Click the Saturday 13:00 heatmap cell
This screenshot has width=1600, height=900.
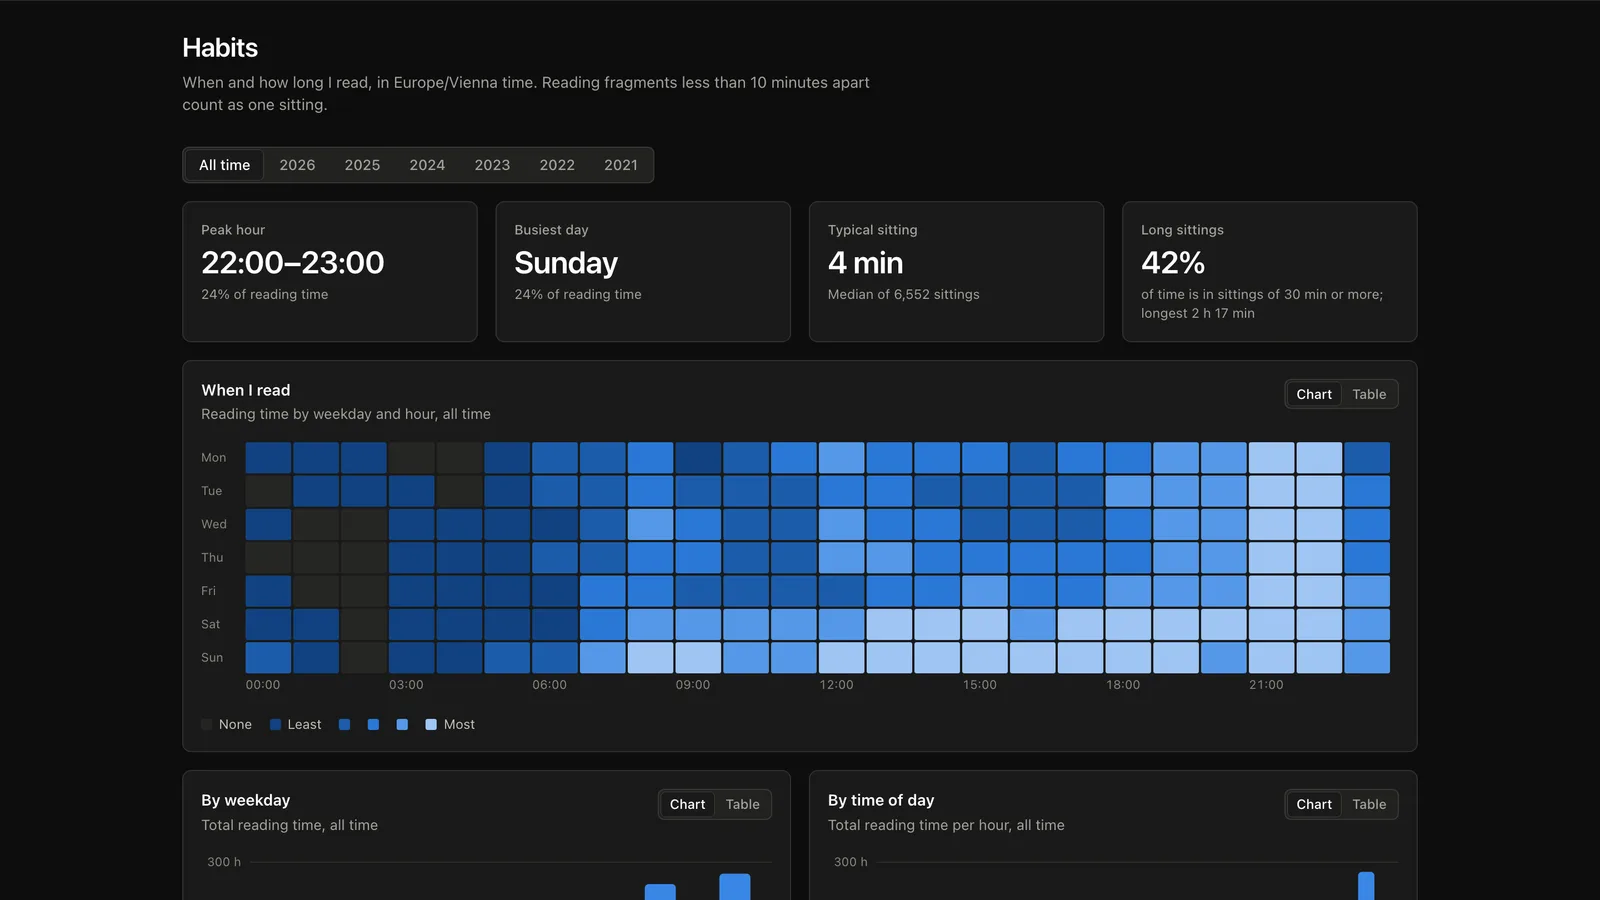click(889, 624)
